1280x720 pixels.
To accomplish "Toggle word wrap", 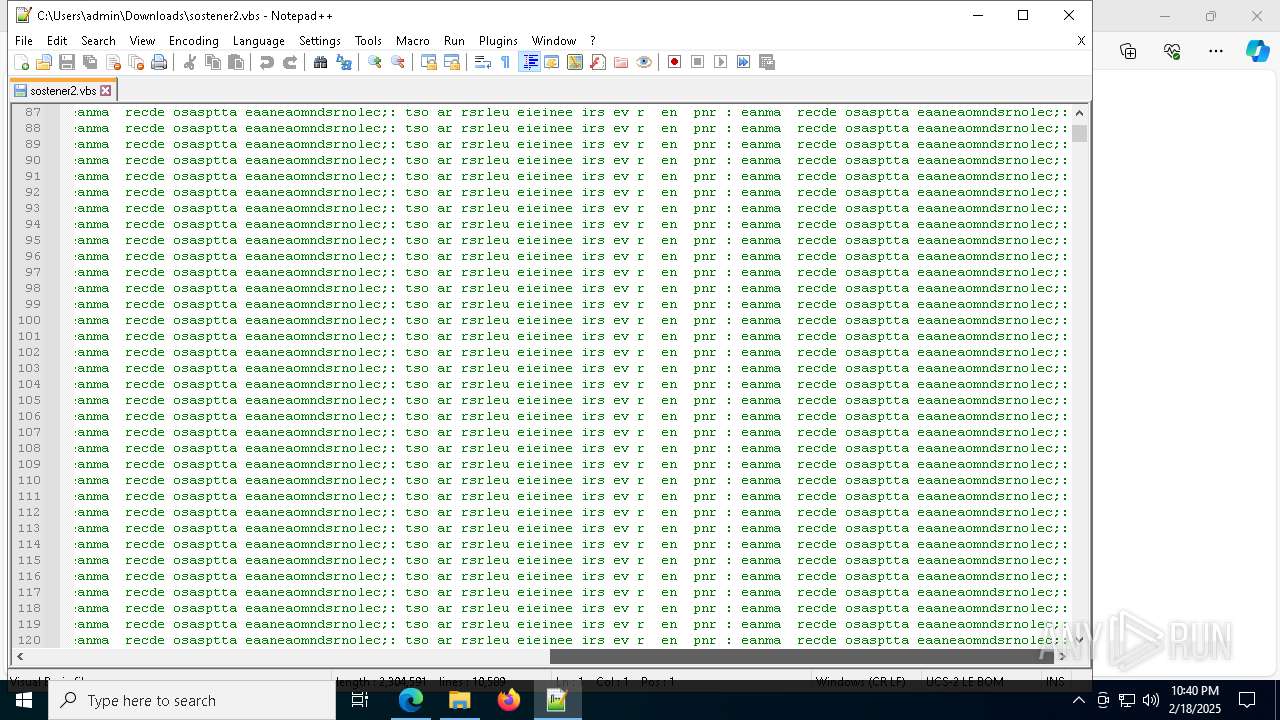I will [x=483, y=62].
